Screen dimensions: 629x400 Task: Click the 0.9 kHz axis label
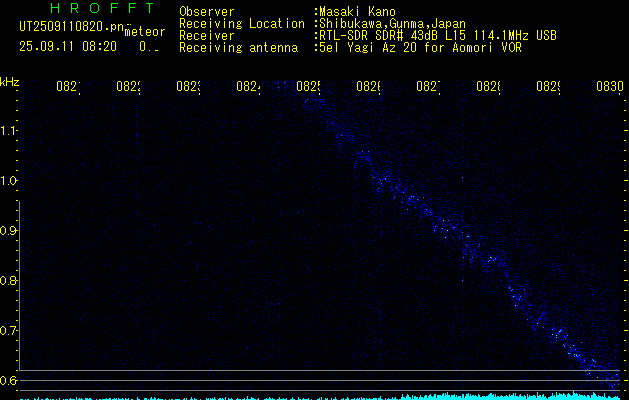(x=8, y=231)
